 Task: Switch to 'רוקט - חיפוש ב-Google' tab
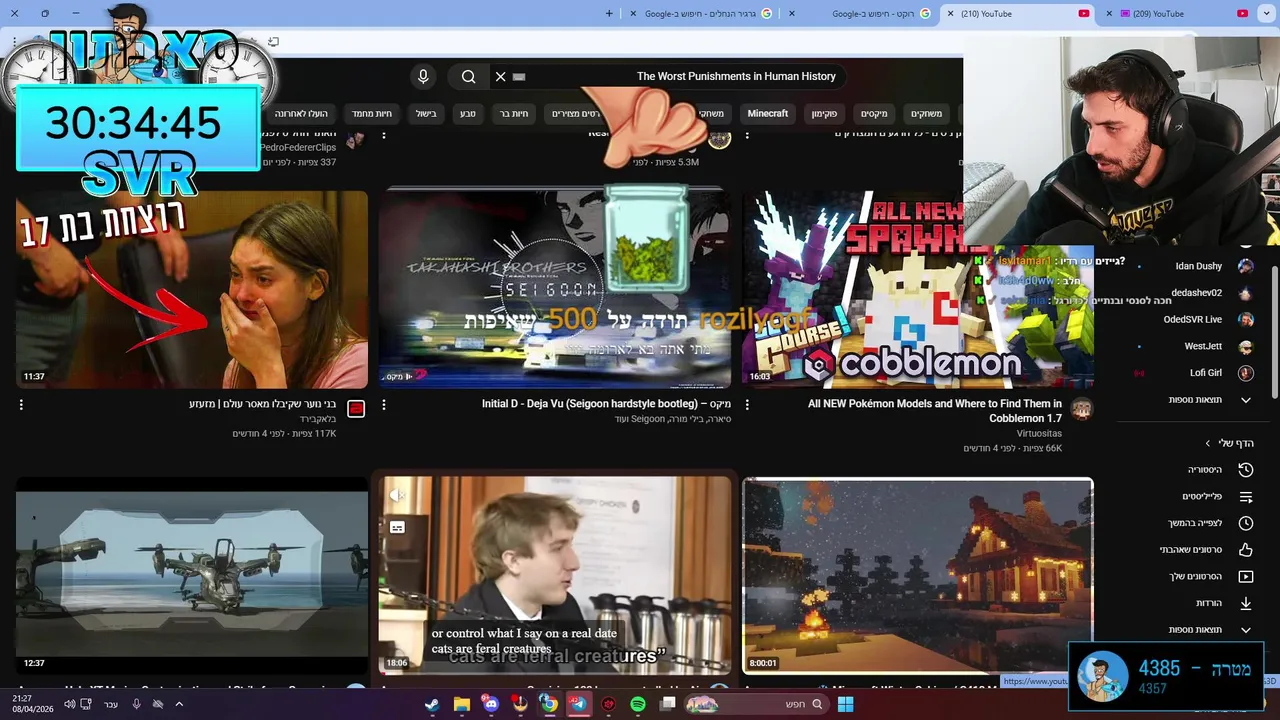(x=870, y=14)
